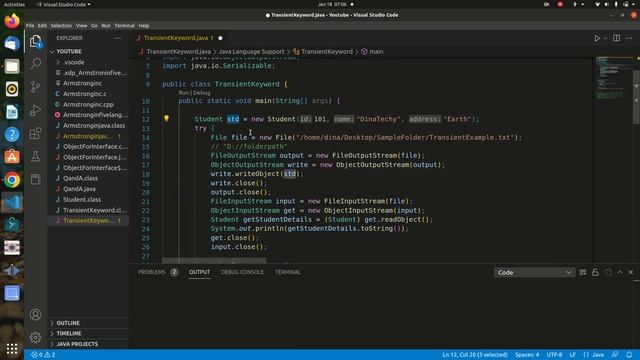Maximize the bottom panel size
This screenshot has height=360, width=640.
[620, 272]
